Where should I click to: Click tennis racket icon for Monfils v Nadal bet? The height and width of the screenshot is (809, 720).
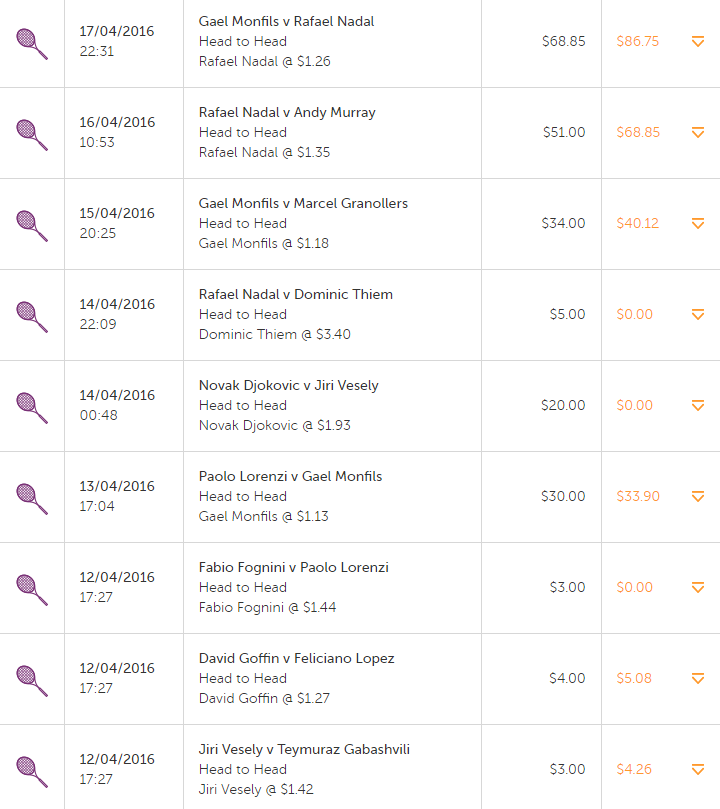coord(32,44)
